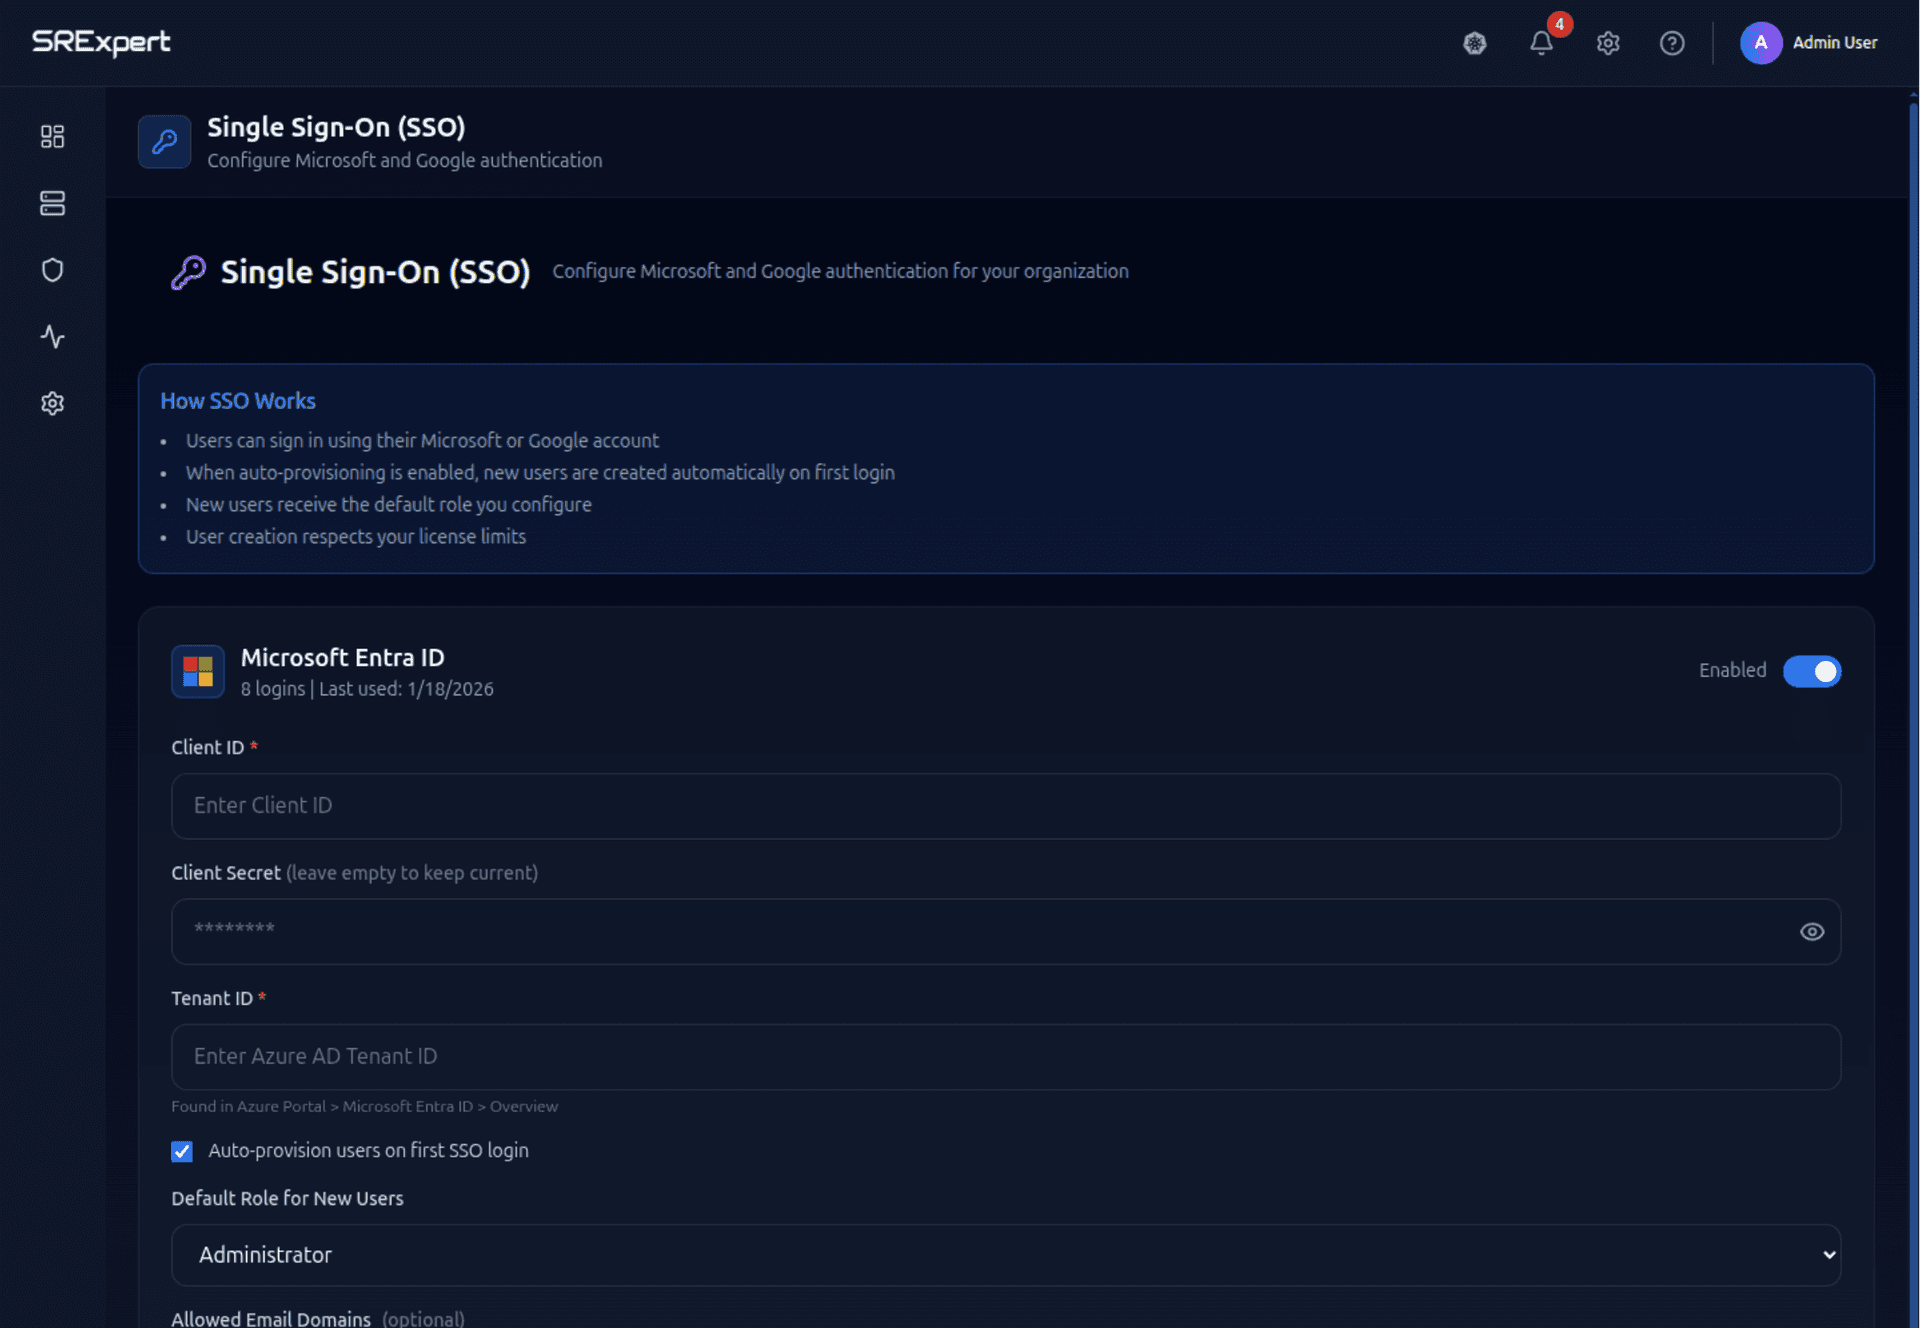Reveal the Client Secret with eye icon
The image size is (1920, 1328).
tap(1811, 931)
